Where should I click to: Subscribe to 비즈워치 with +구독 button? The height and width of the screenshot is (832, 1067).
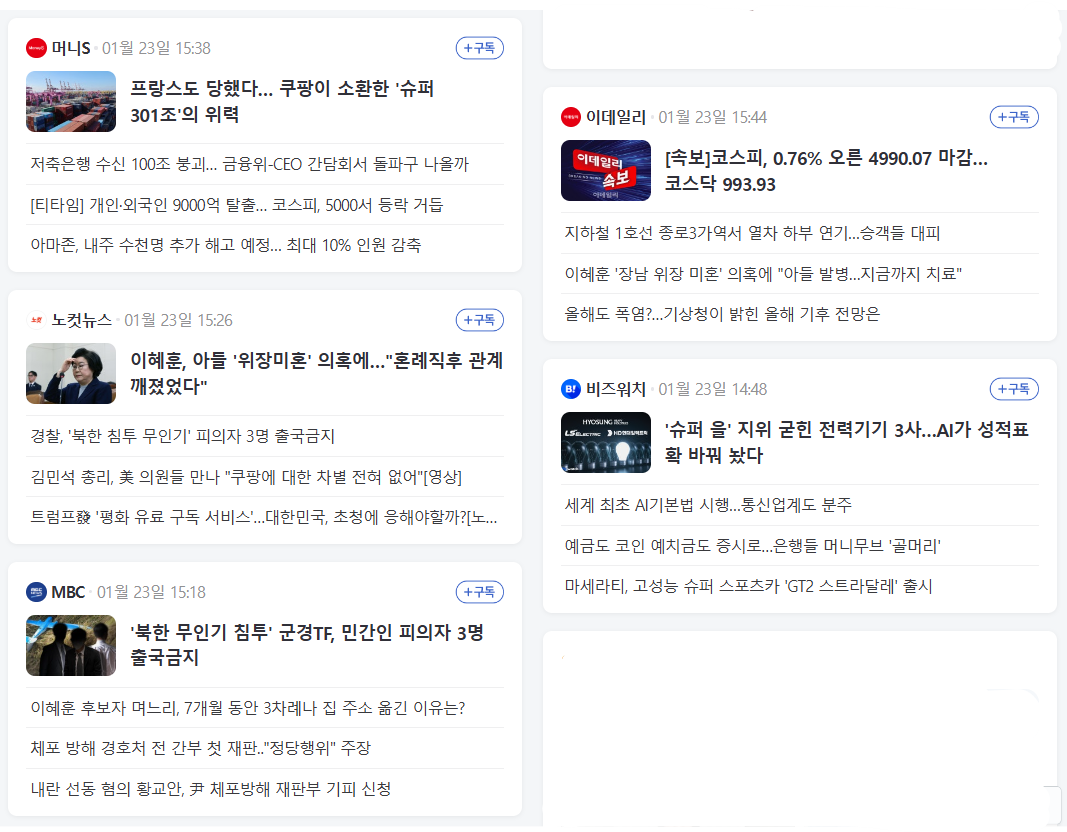tap(1014, 389)
